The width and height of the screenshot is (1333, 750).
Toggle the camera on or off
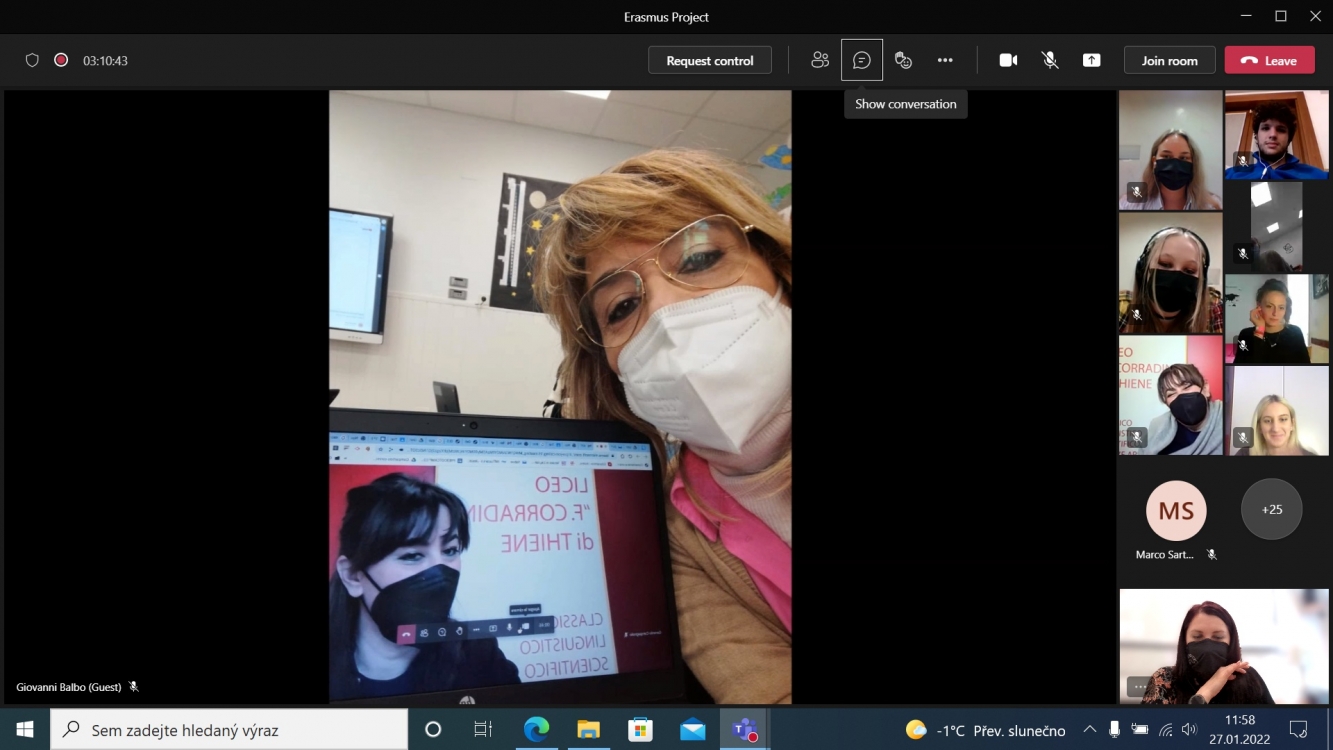1008,60
